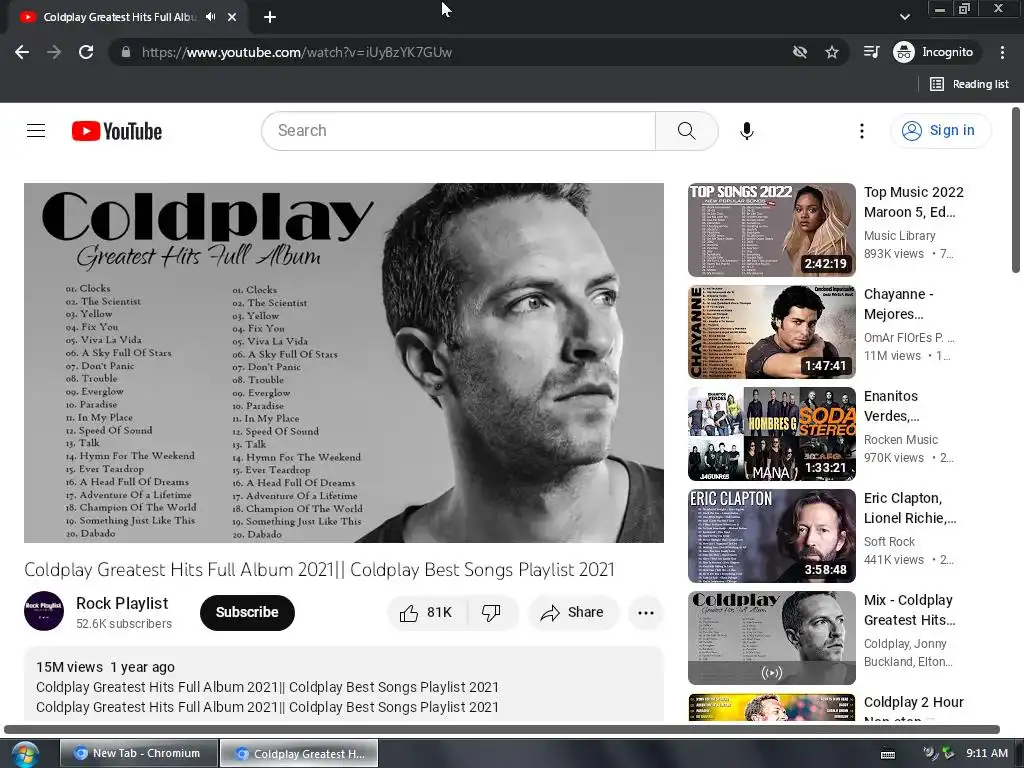Open Chayanne Mejores video thumbnail
Viewport: 1024px width, 768px height.
coord(771,332)
